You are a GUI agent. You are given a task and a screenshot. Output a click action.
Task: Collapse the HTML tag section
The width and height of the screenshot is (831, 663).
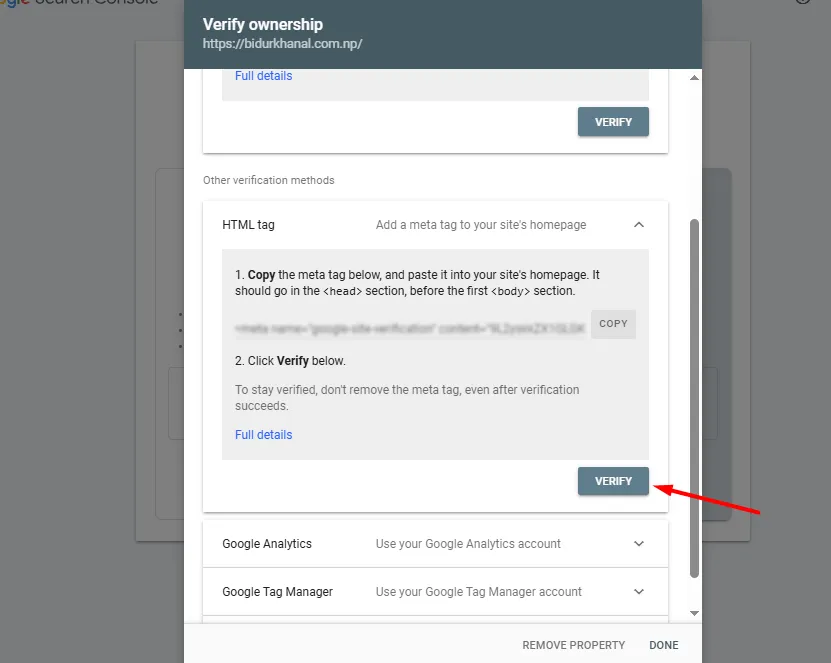[x=639, y=225]
